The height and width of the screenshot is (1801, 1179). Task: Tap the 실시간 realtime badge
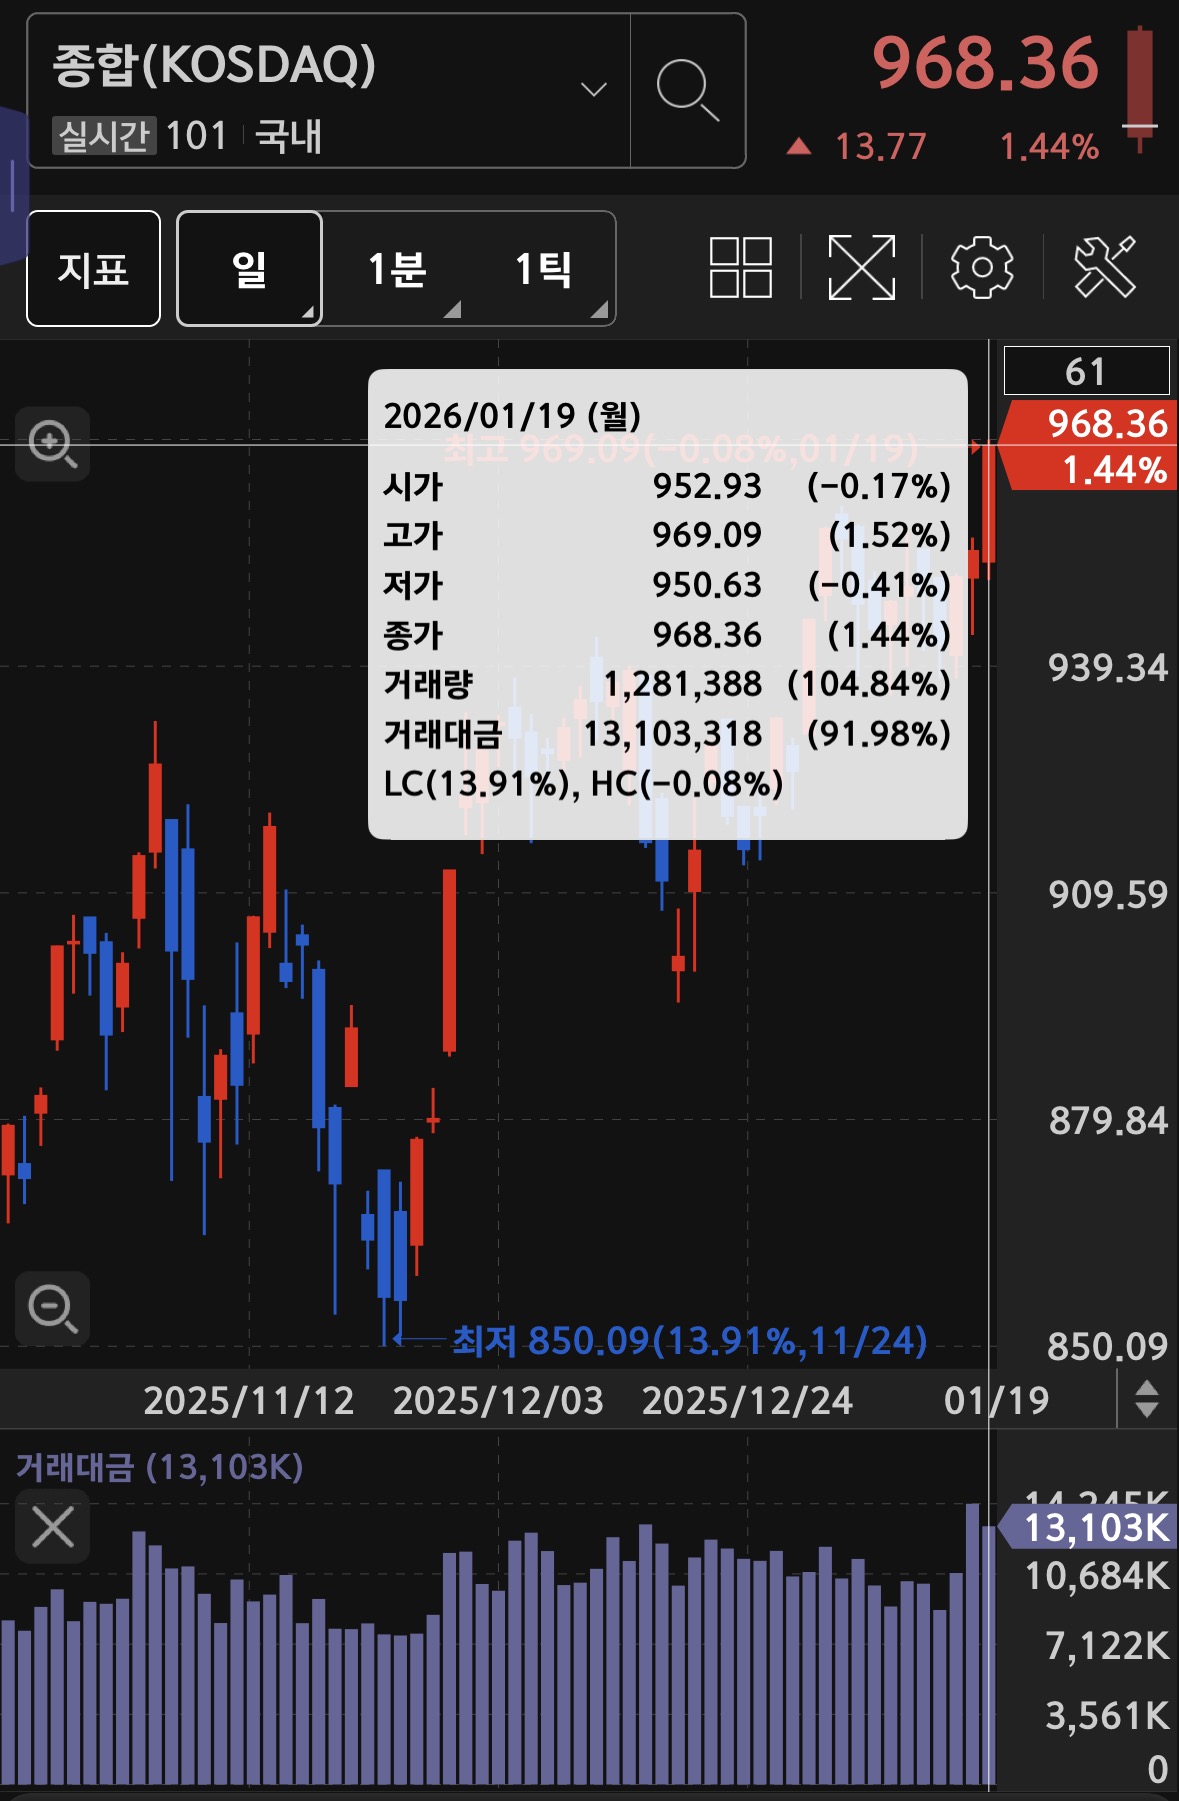click(104, 136)
